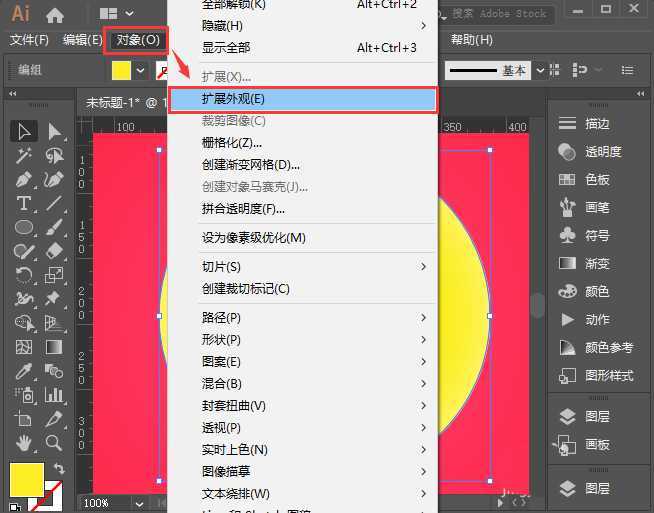Open the zoom level 100% dropdown
The image size is (654, 513).
(x=139, y=504)
